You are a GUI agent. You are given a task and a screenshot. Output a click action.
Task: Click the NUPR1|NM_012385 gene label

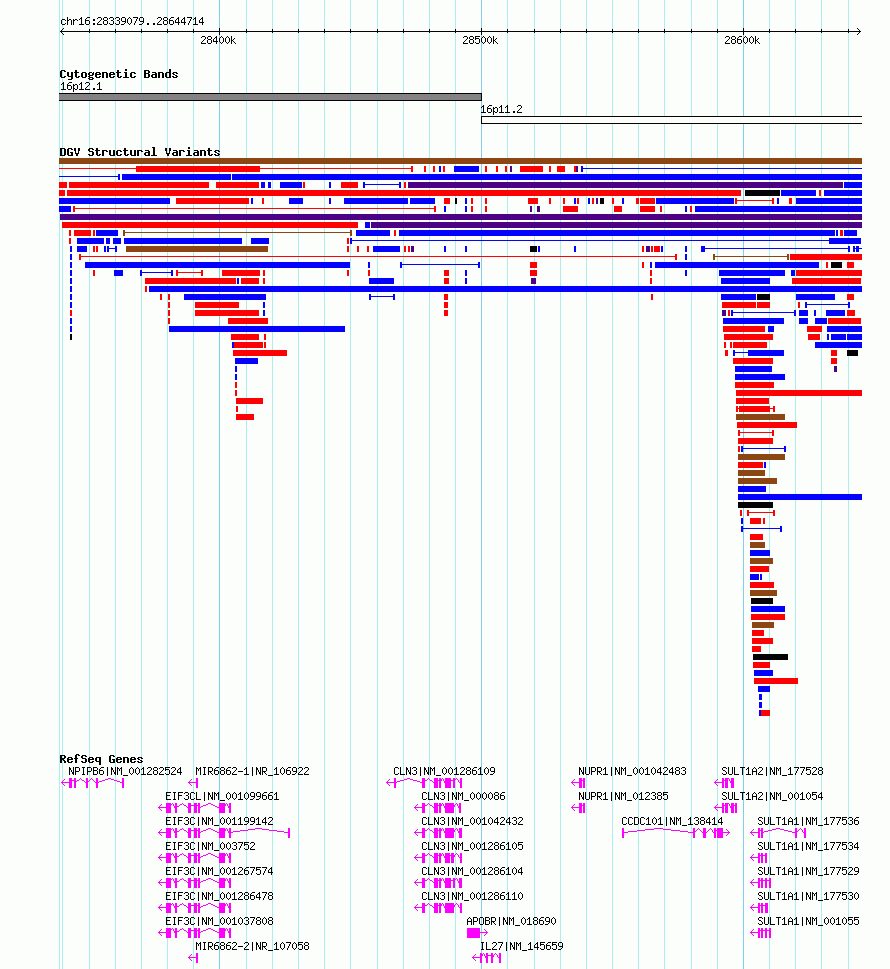[x=623, y=797]
